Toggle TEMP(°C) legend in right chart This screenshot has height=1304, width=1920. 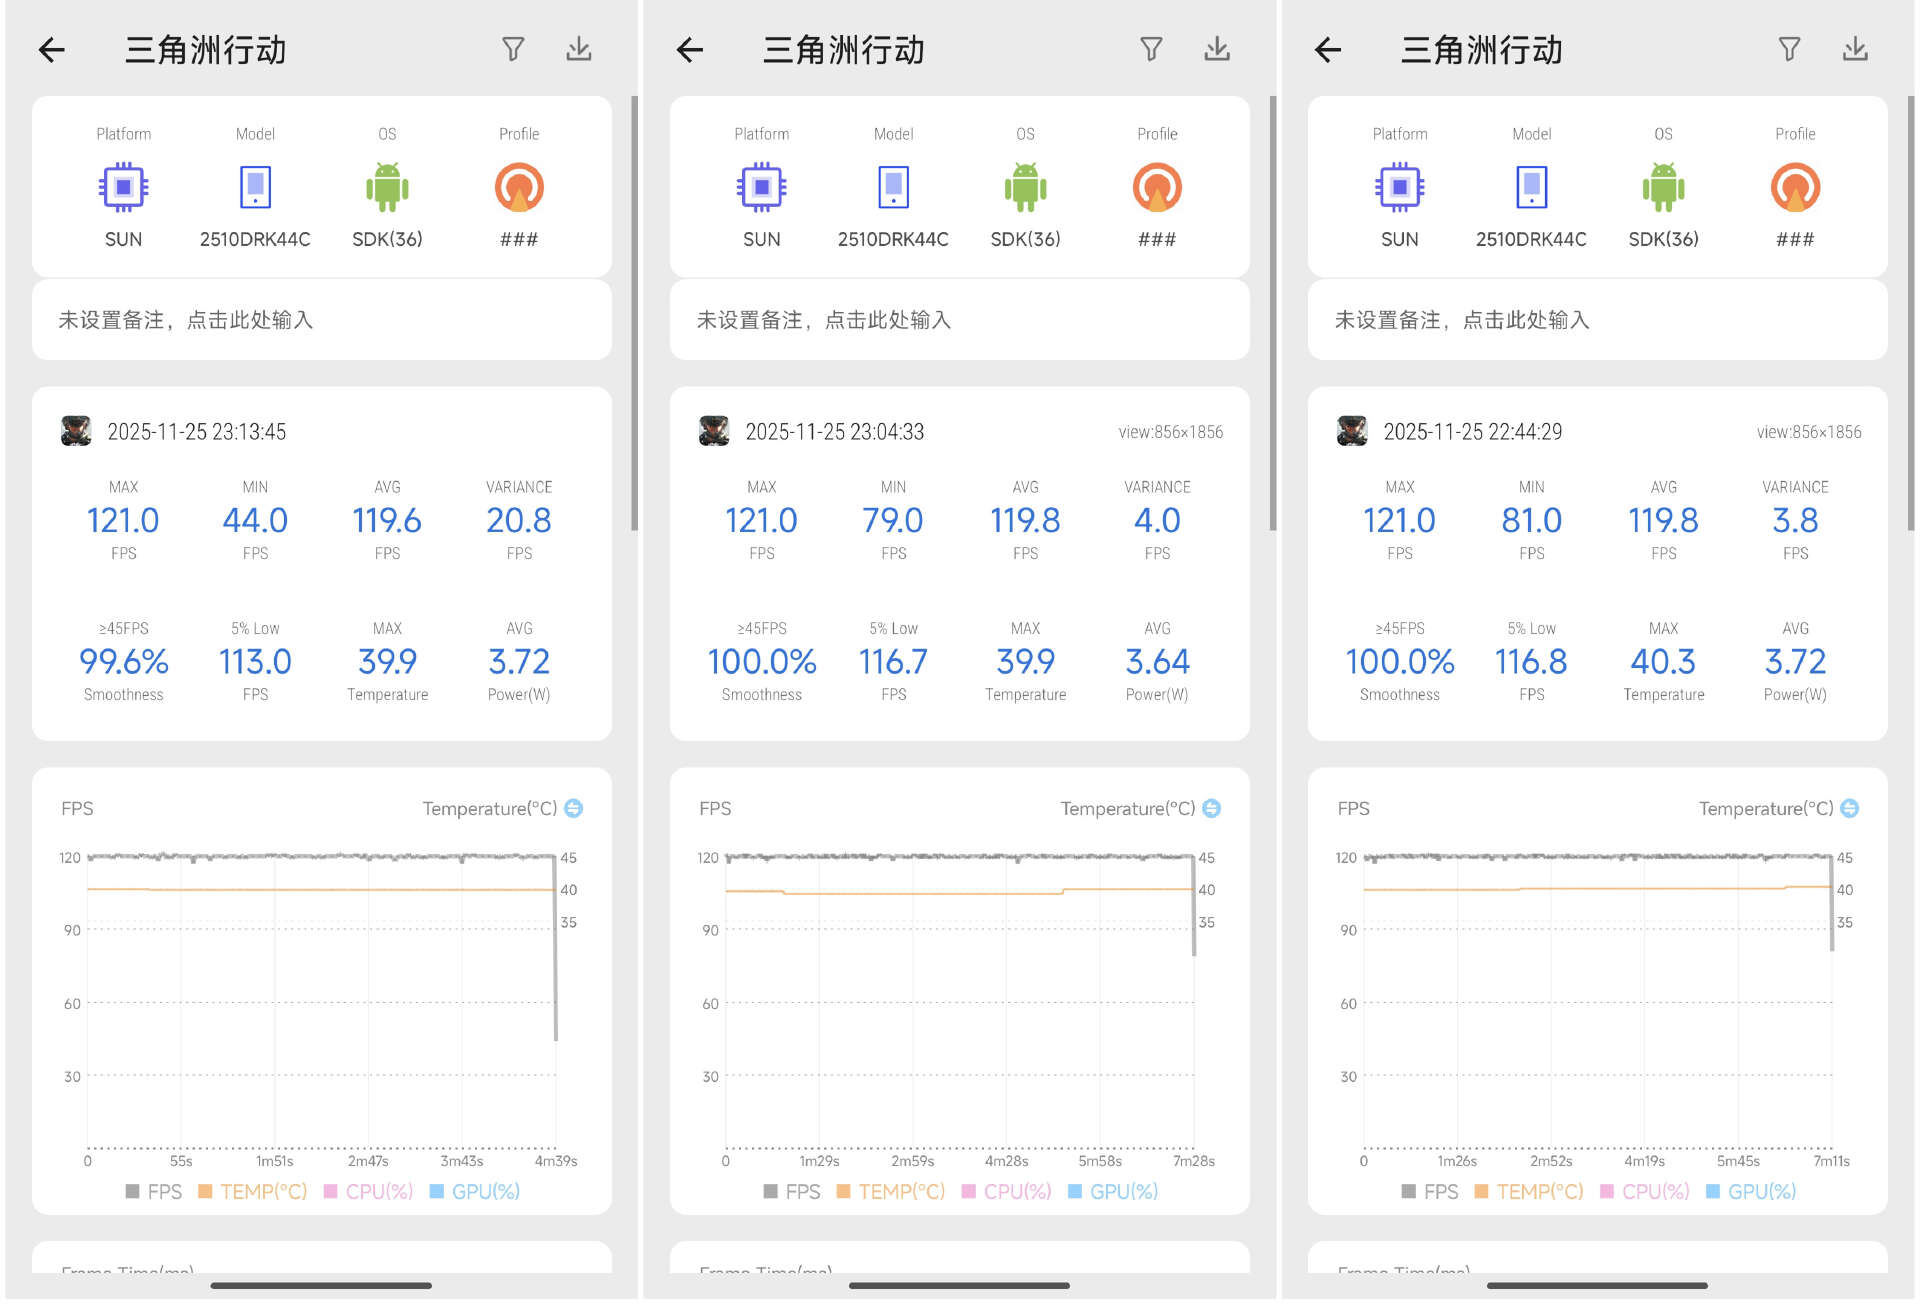pos(1529,1192)
